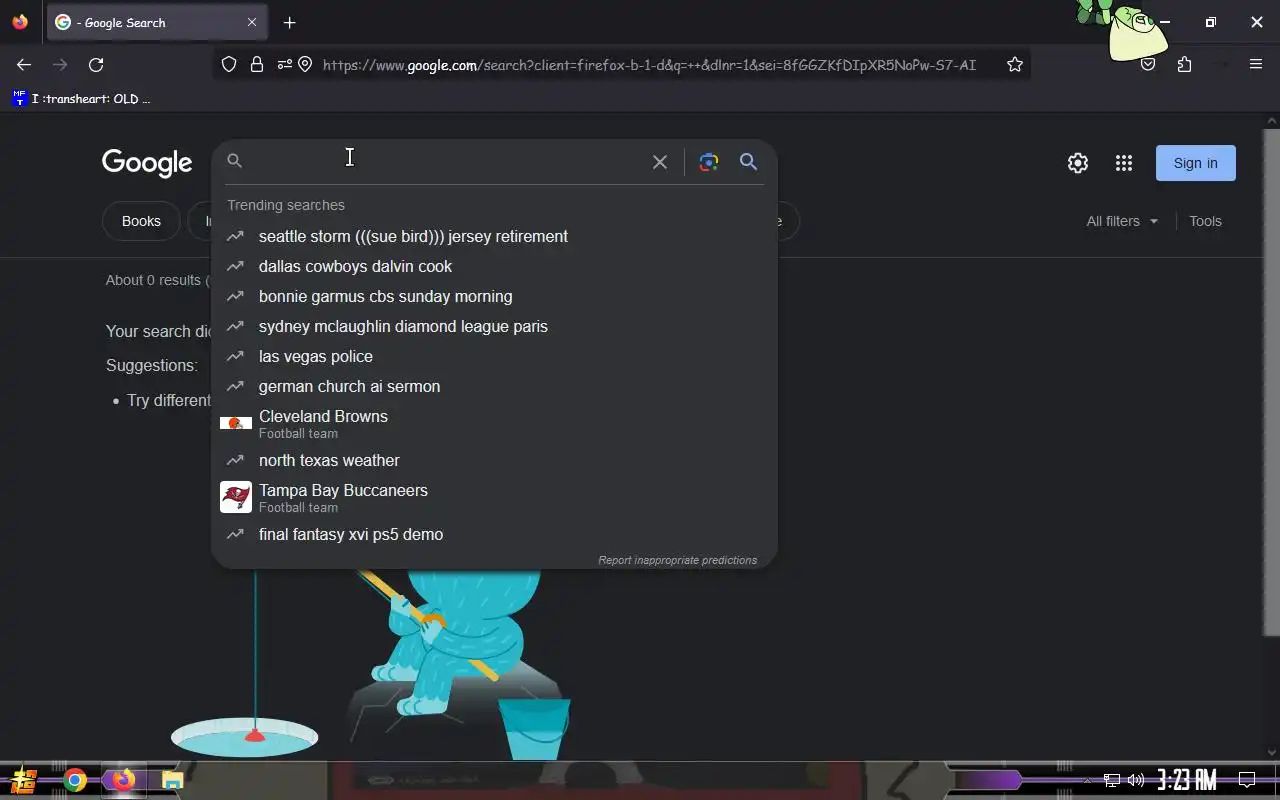Viewport: 1280px width, 800px height.
Task: Click the Tampa Bay Buccaneers logo thumbnail
Action: tap(236, 497)
